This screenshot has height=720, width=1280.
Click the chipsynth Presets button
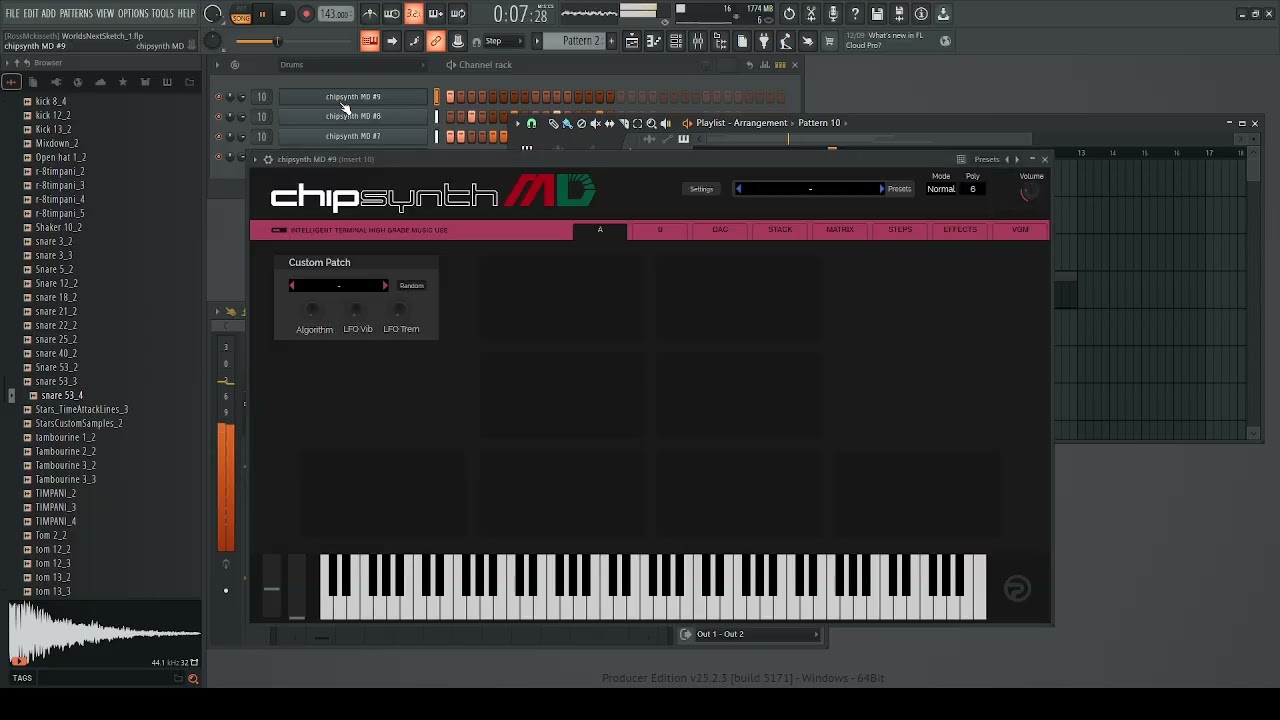tap(899, 189)
